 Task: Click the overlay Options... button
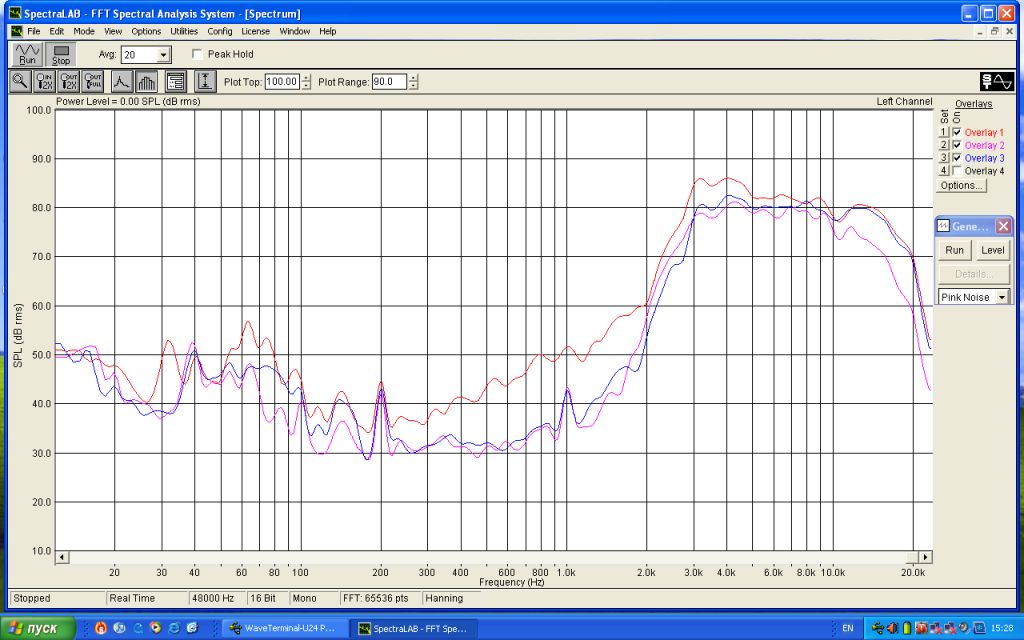(961, 186)
